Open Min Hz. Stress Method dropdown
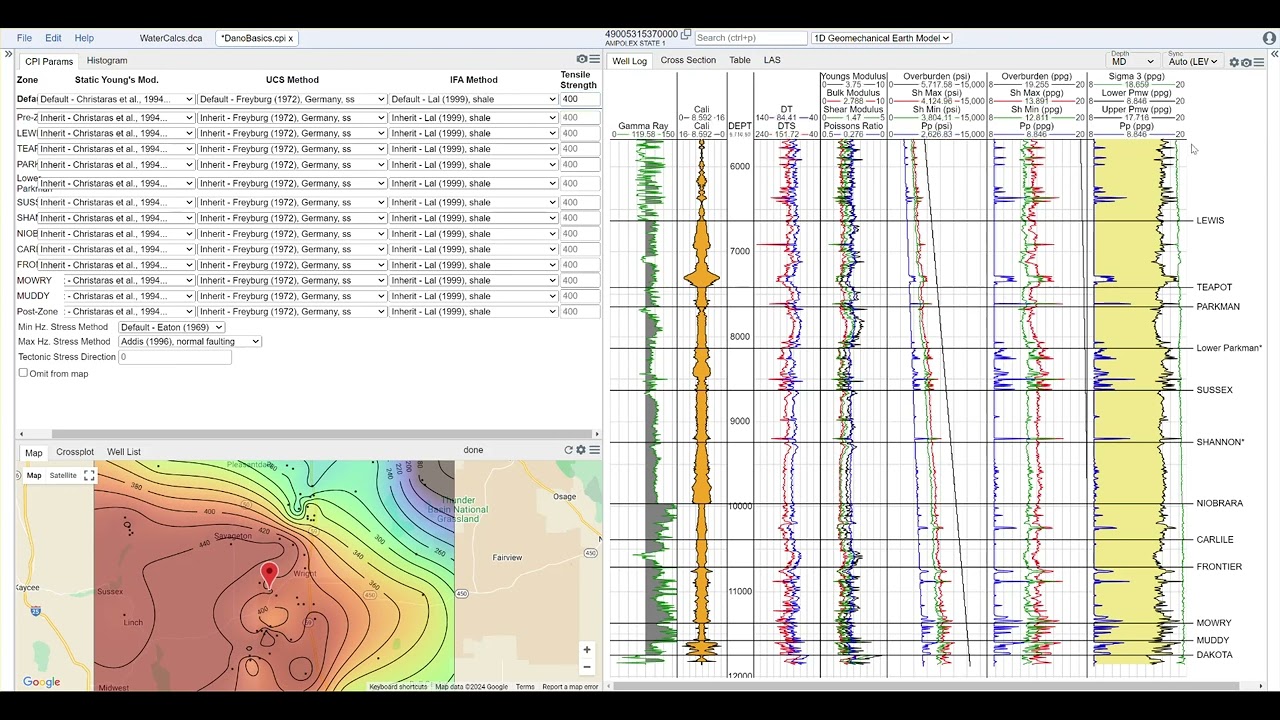1280x720 pixels. [x=171, y=327]
